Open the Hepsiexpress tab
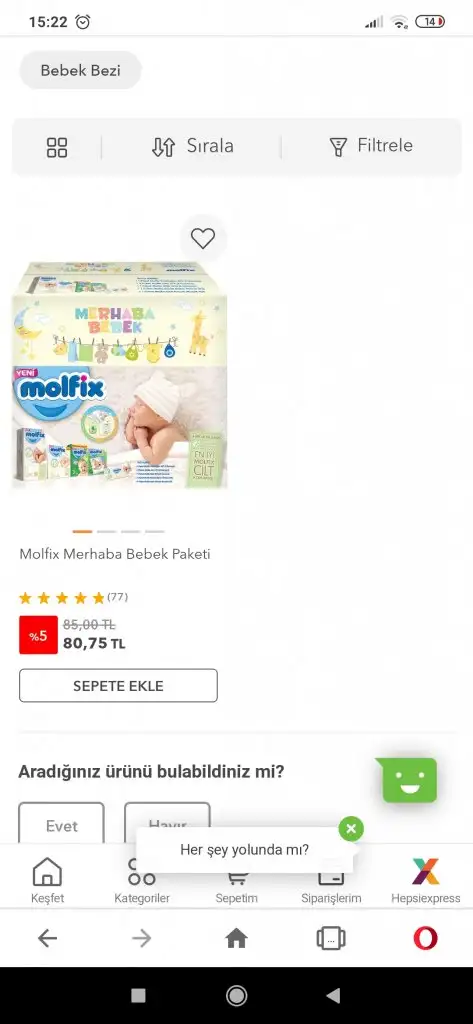Viewport: 473px width, 1024px height. 426,880
